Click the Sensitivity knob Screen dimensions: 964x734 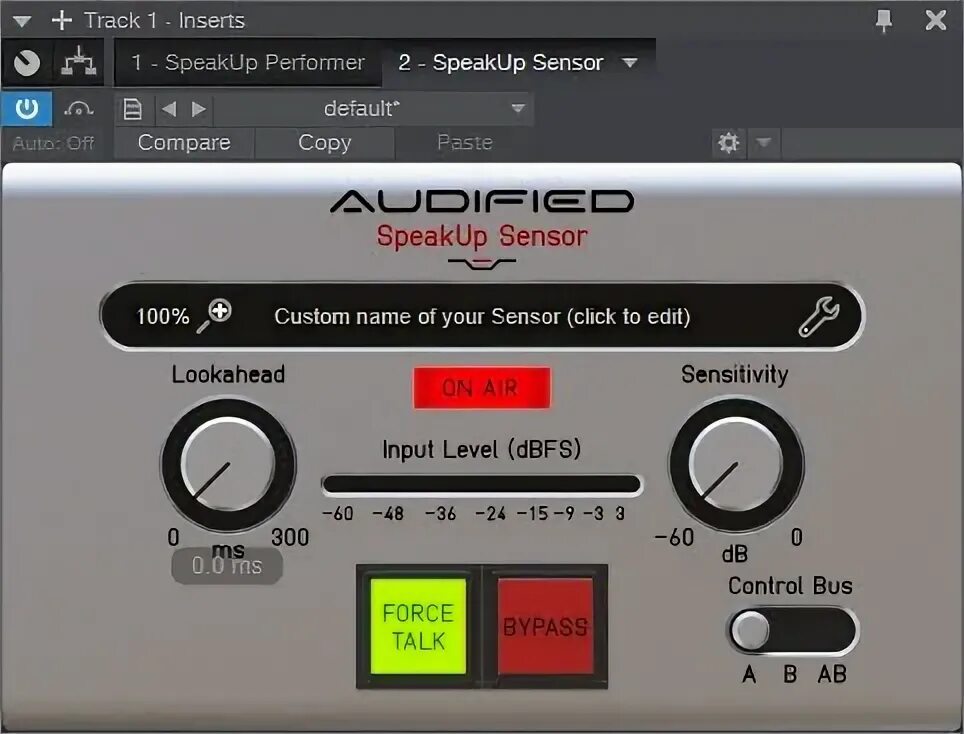click(x=735, y=464)
